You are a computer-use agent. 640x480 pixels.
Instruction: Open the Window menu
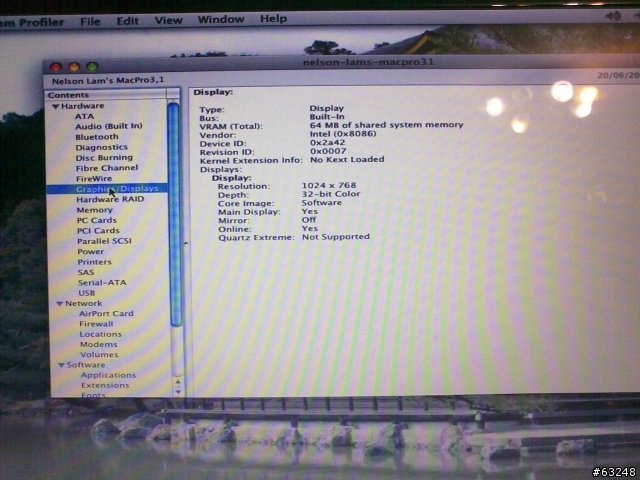(221, 19)
